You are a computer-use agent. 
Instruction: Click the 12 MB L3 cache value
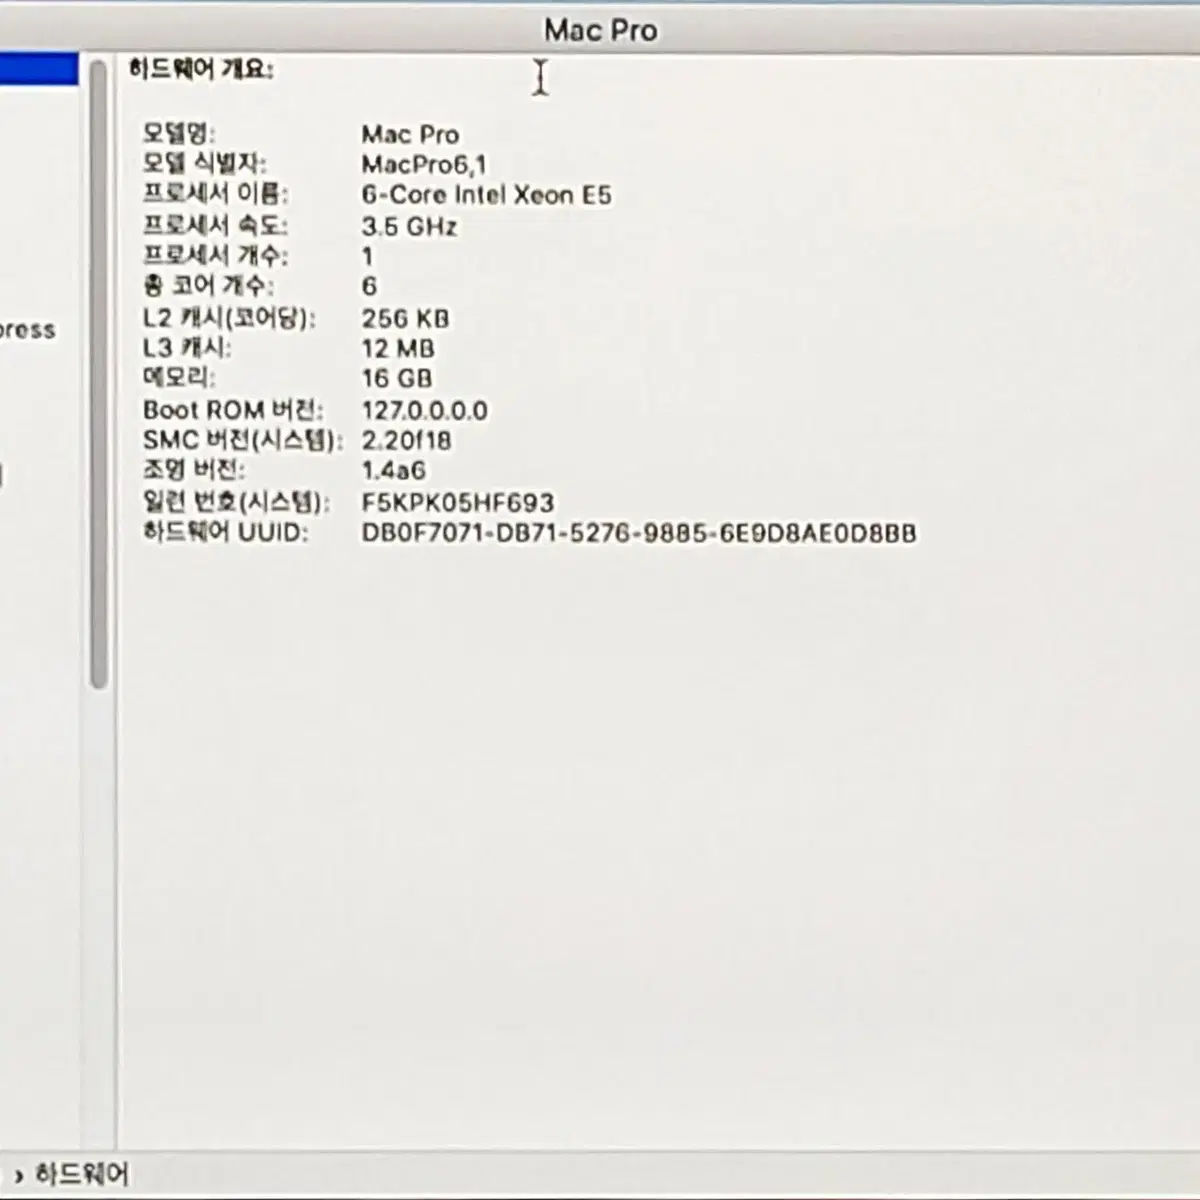[x=398, y=348]
